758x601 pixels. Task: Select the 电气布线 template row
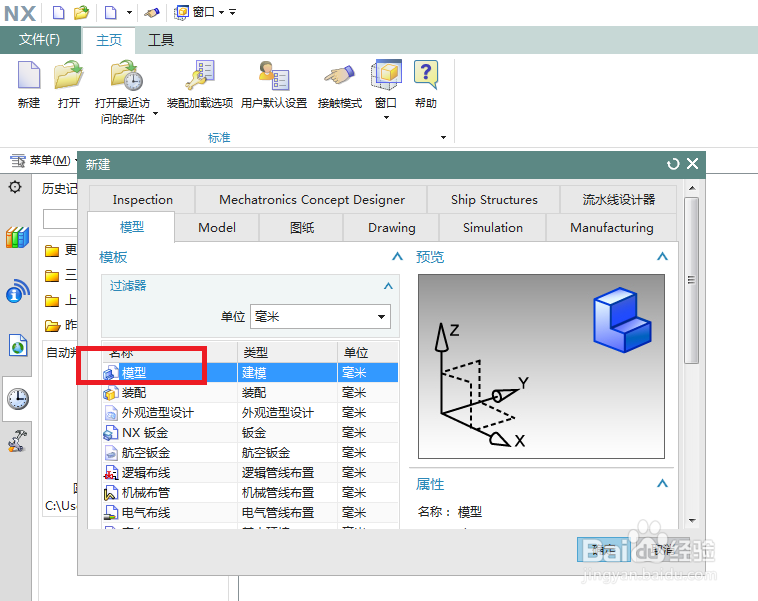[x=250, y=513]
